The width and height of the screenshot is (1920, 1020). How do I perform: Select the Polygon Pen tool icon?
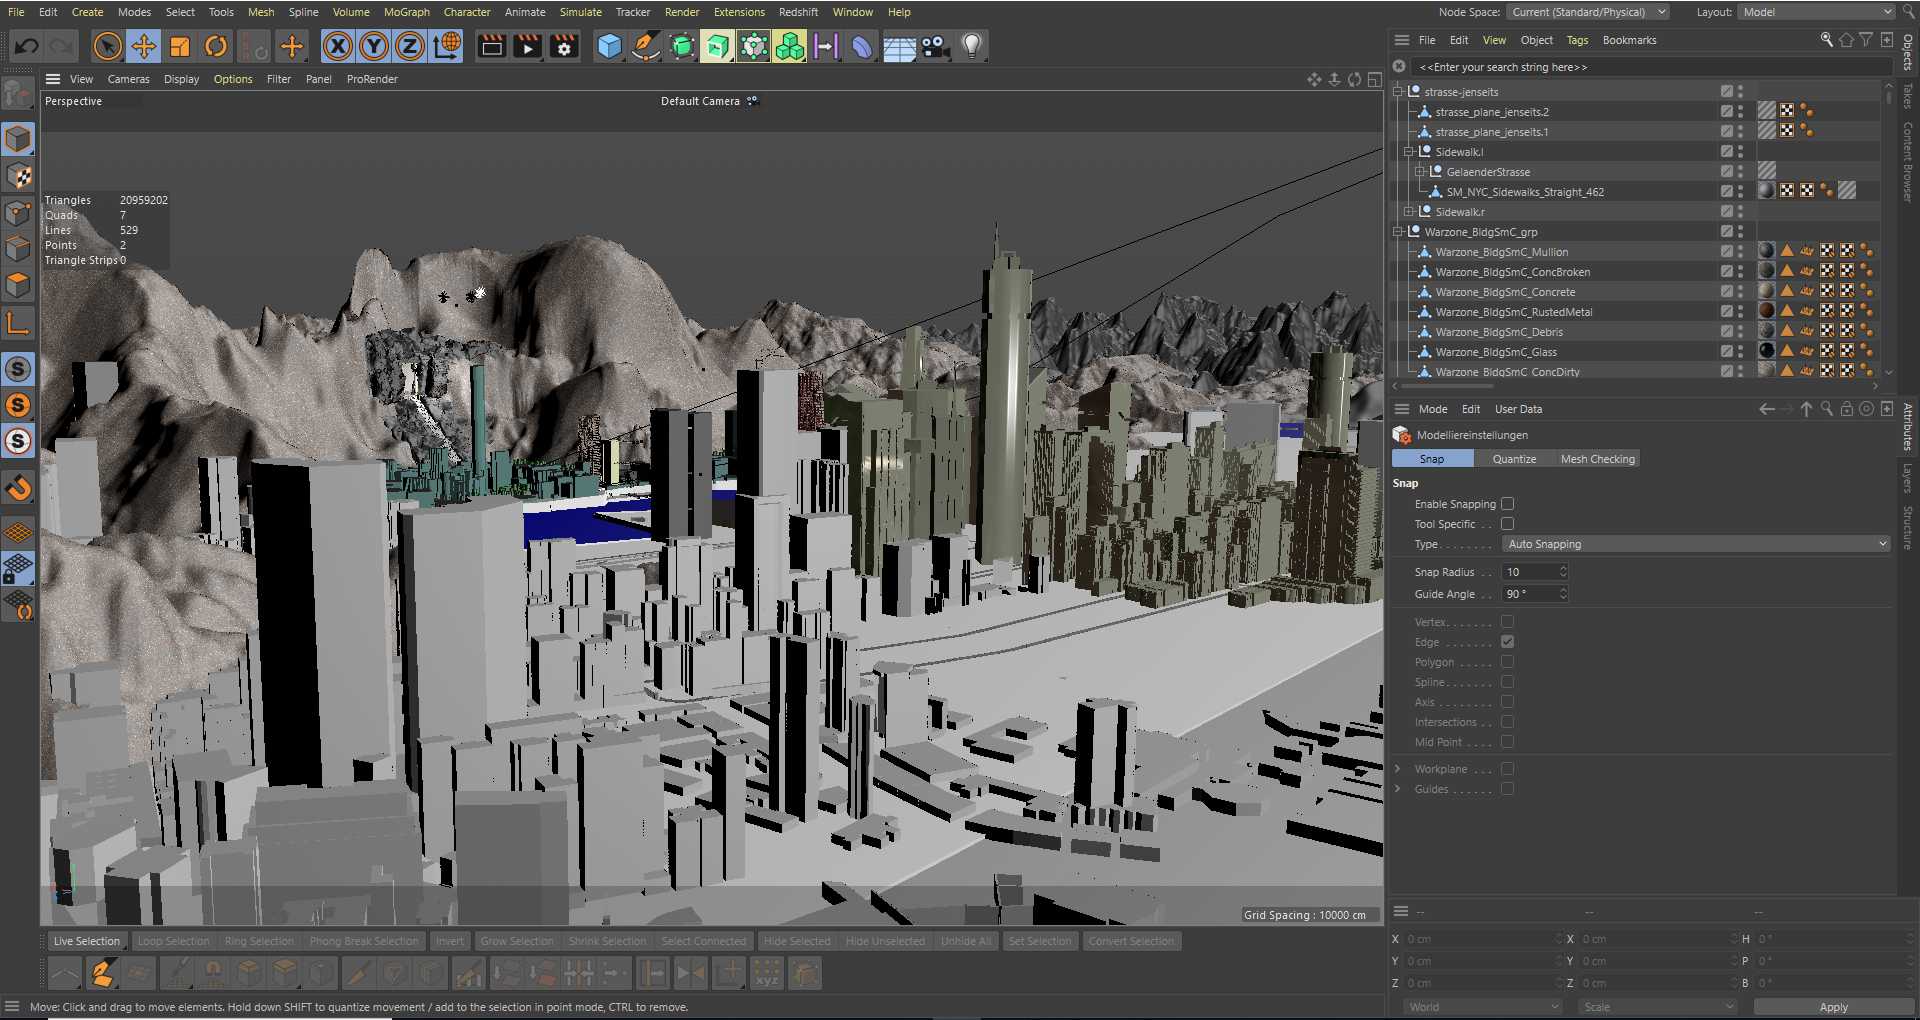coord(101,972)
